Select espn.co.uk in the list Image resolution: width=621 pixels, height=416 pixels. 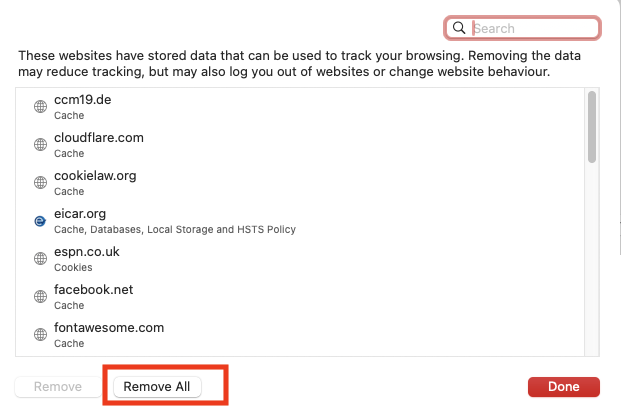(300, 259)
